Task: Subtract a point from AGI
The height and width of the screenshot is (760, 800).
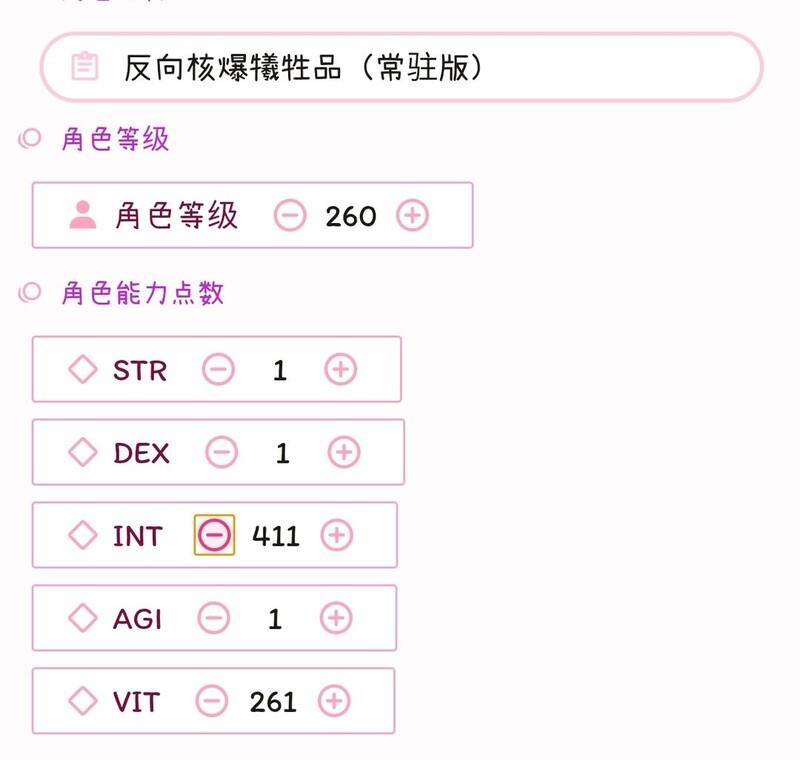Action: [213, 618]
